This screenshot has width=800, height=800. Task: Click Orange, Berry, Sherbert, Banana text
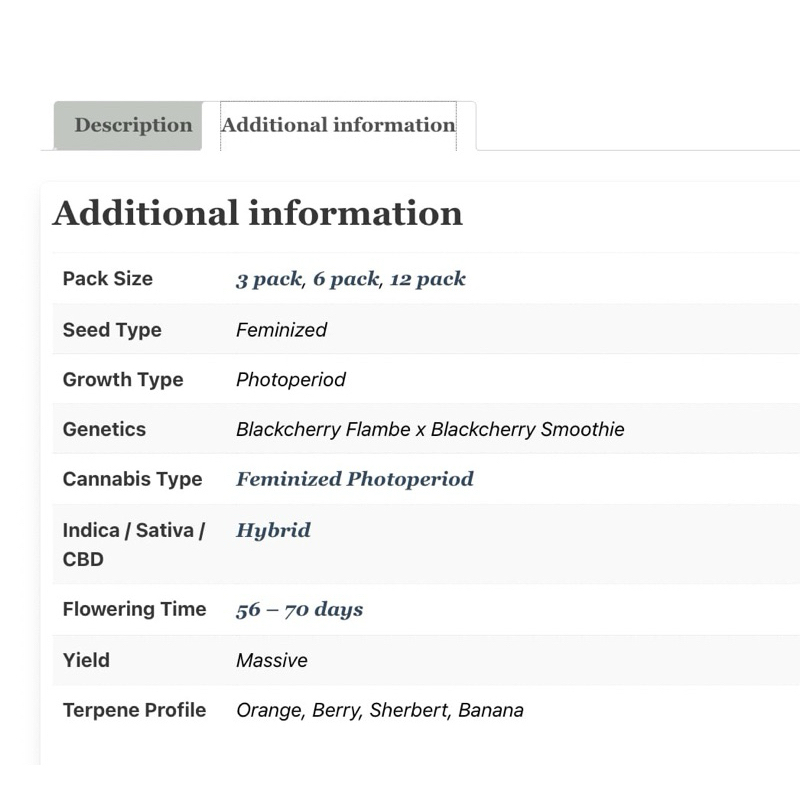click(x=380, y=710)
